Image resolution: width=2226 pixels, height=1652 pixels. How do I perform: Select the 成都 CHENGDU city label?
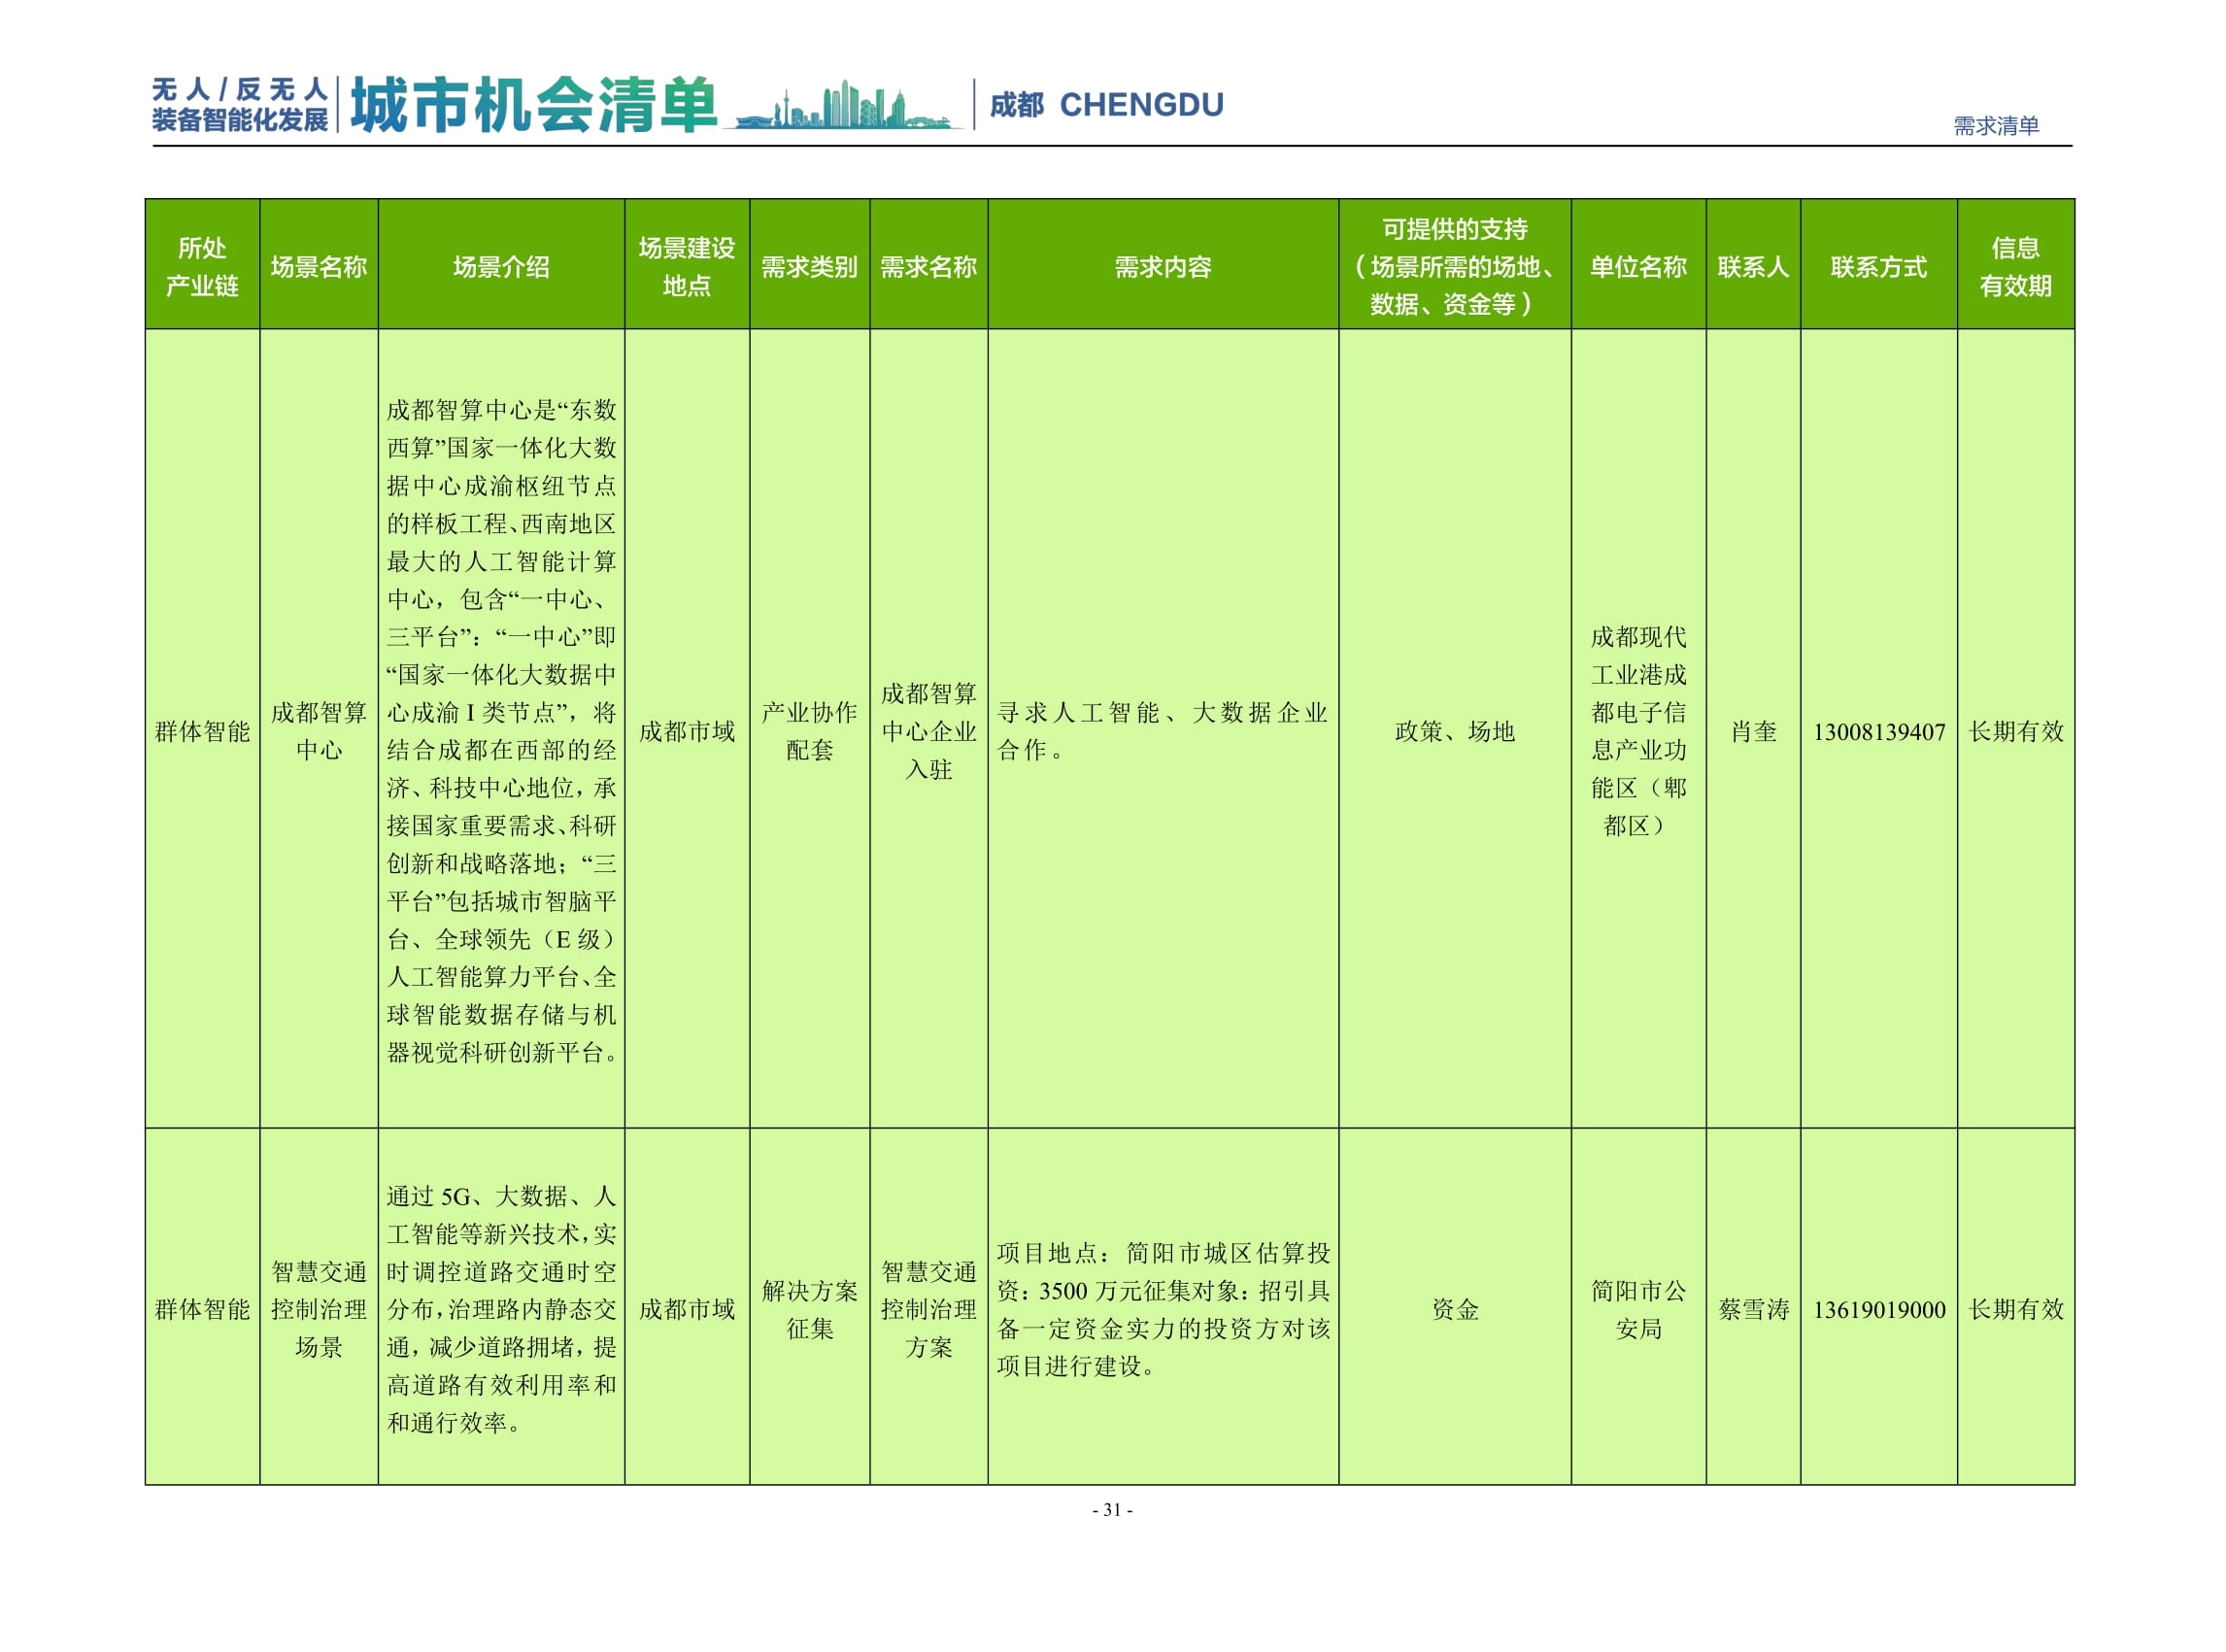(1105, 105)
